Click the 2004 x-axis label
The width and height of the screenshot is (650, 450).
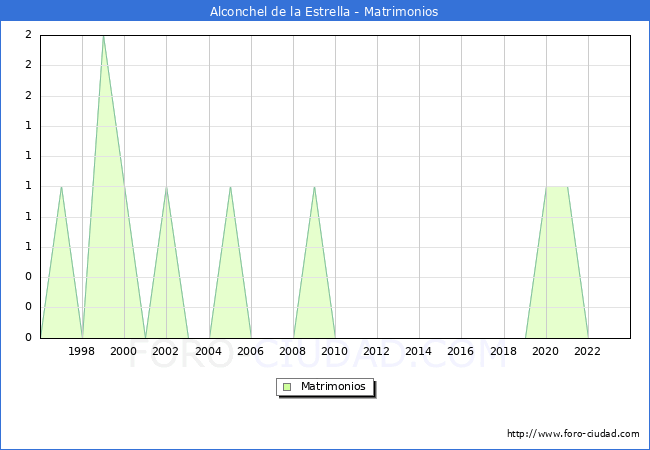(209, 351)
